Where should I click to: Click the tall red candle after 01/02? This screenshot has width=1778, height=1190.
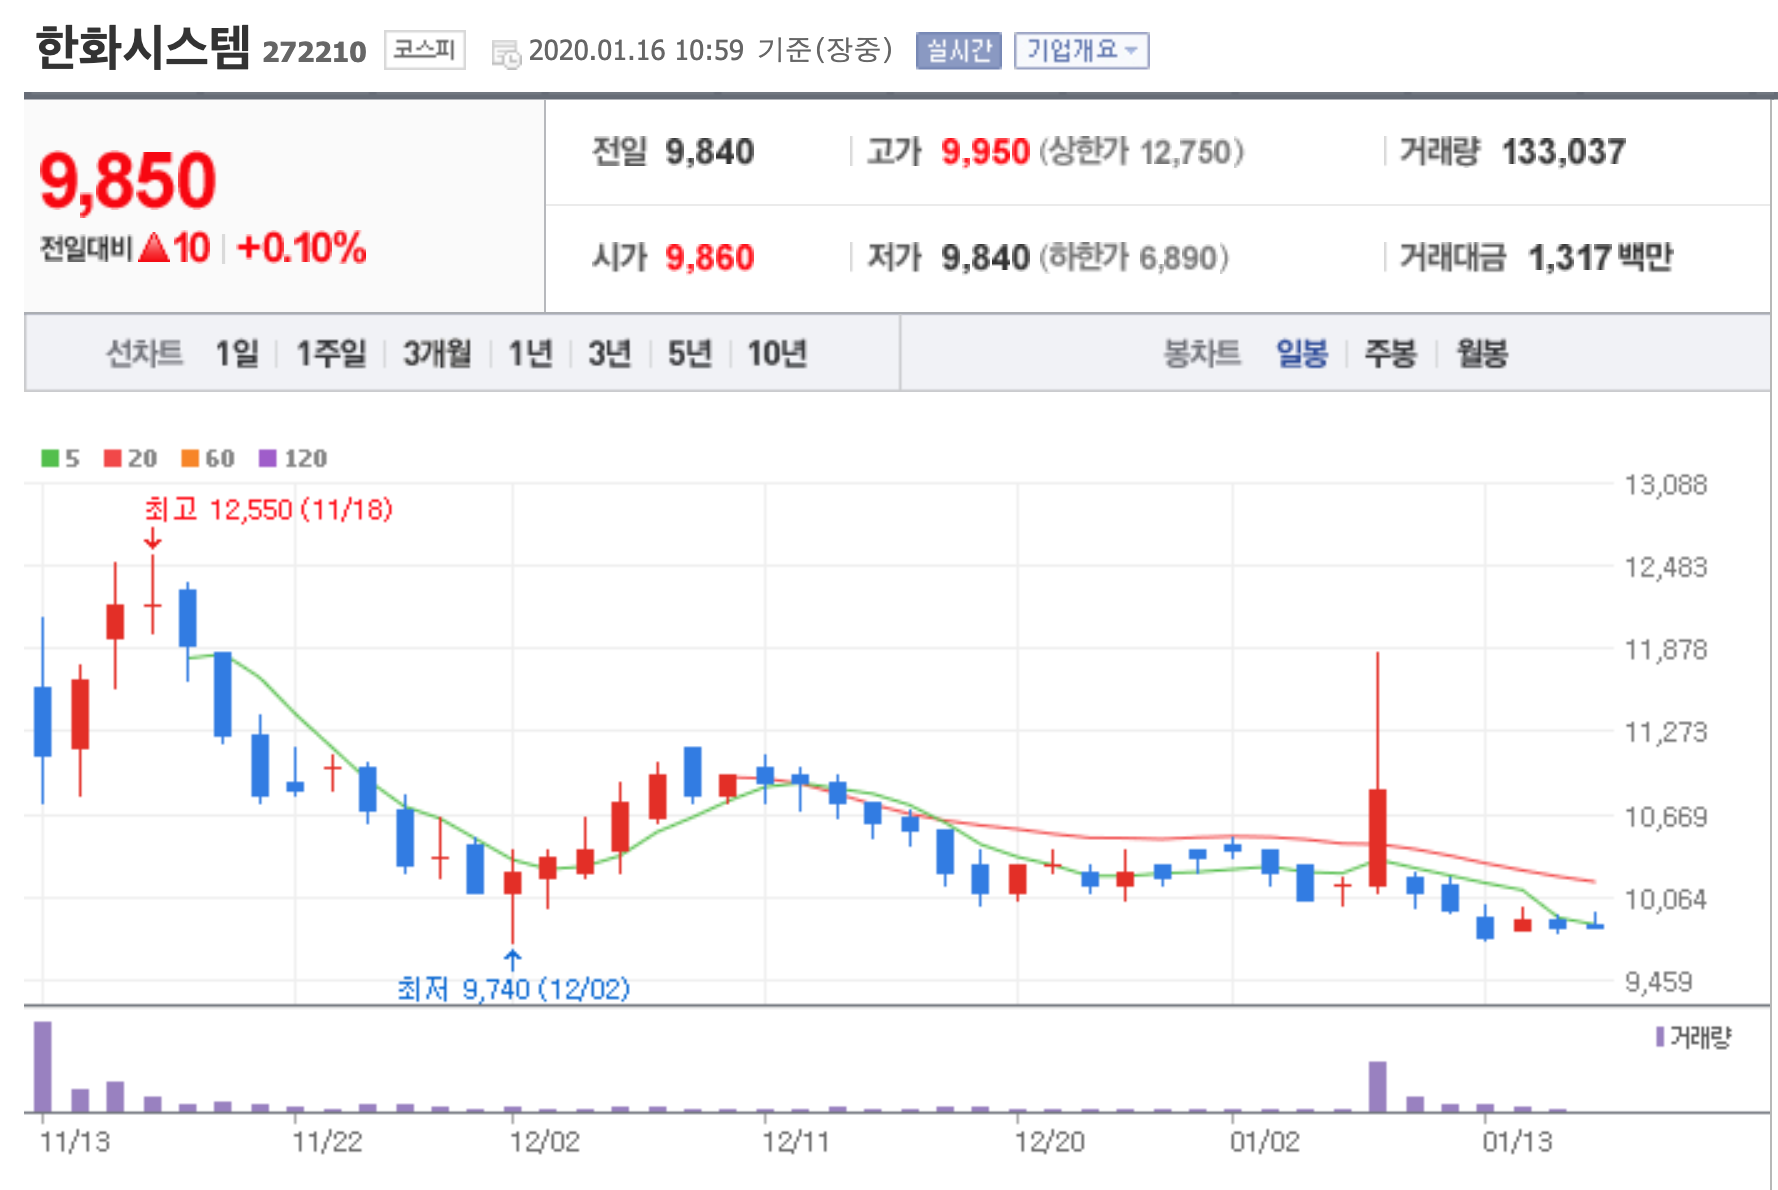tap(1377, 836)
